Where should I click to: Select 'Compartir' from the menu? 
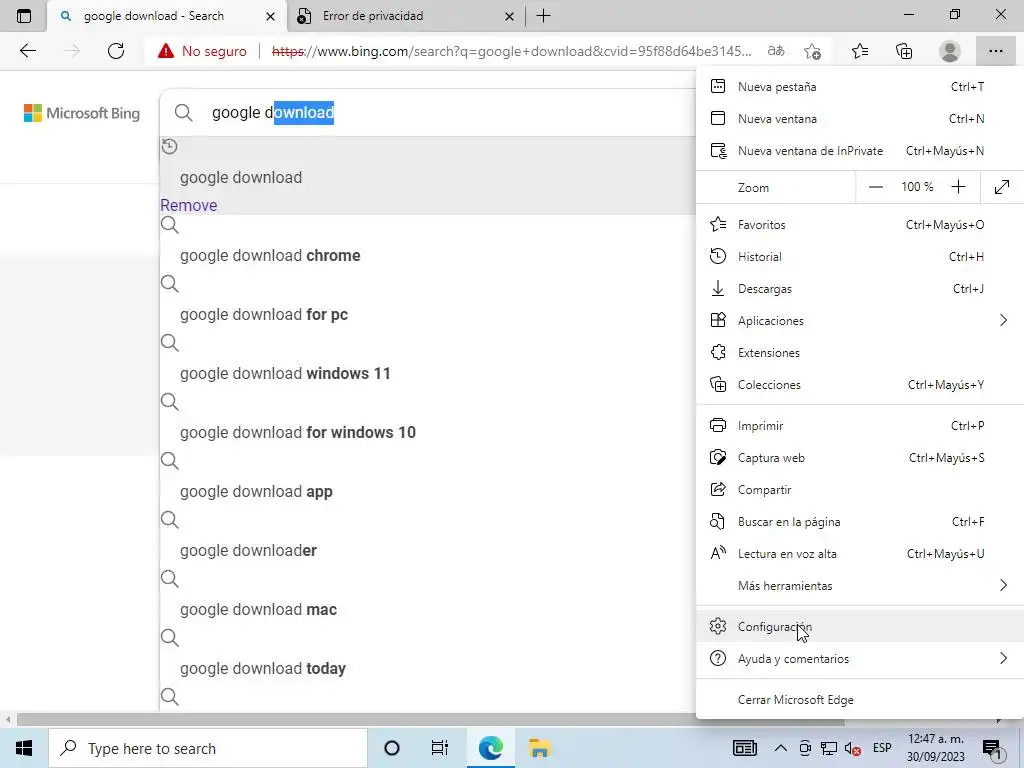(x=860, y=490)
